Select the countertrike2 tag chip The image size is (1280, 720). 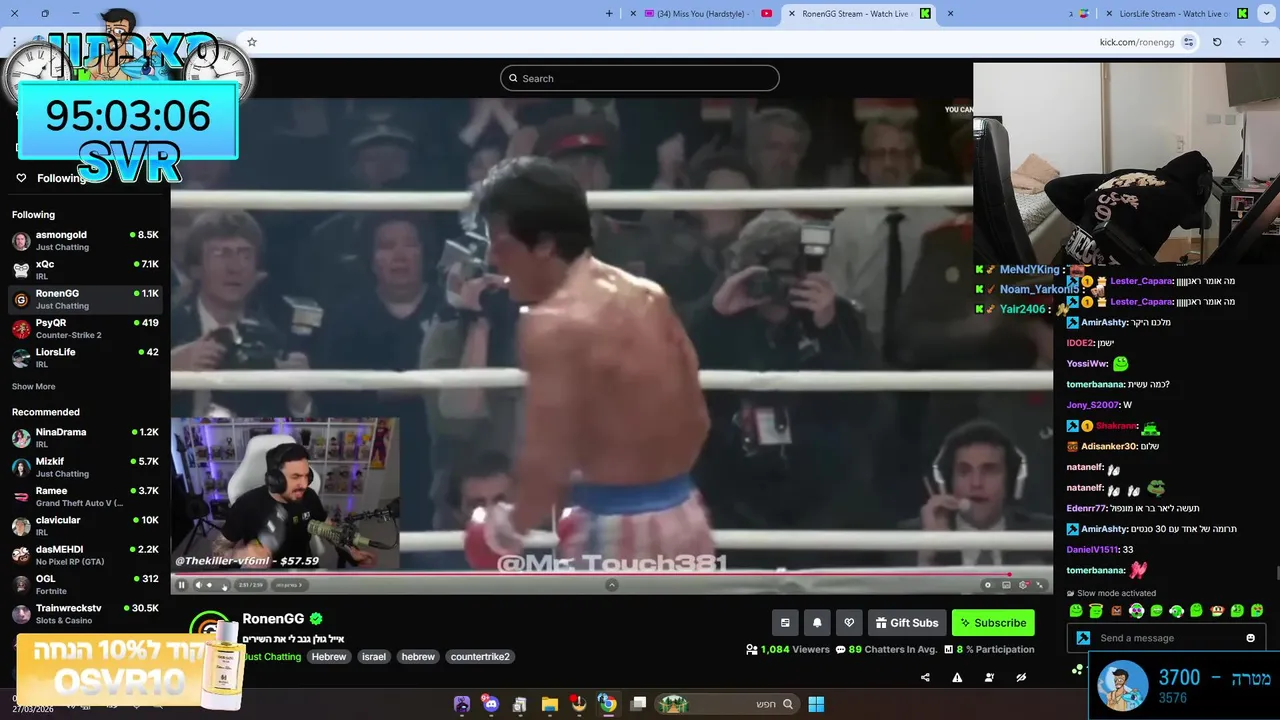(480, 657)
